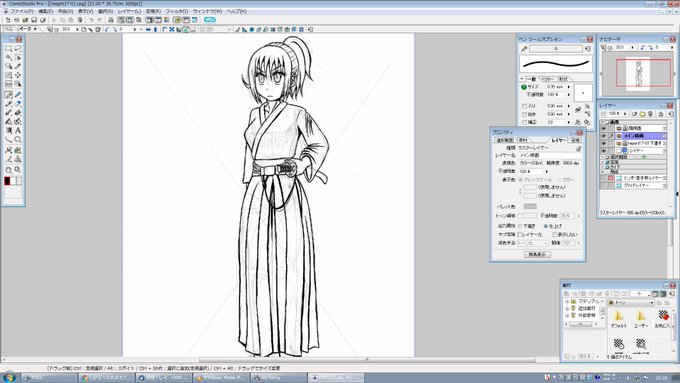The height and width of the screenshot is (383, 680).
Task: Click the Print icon in the toolbar
Action: coord(111,20)
